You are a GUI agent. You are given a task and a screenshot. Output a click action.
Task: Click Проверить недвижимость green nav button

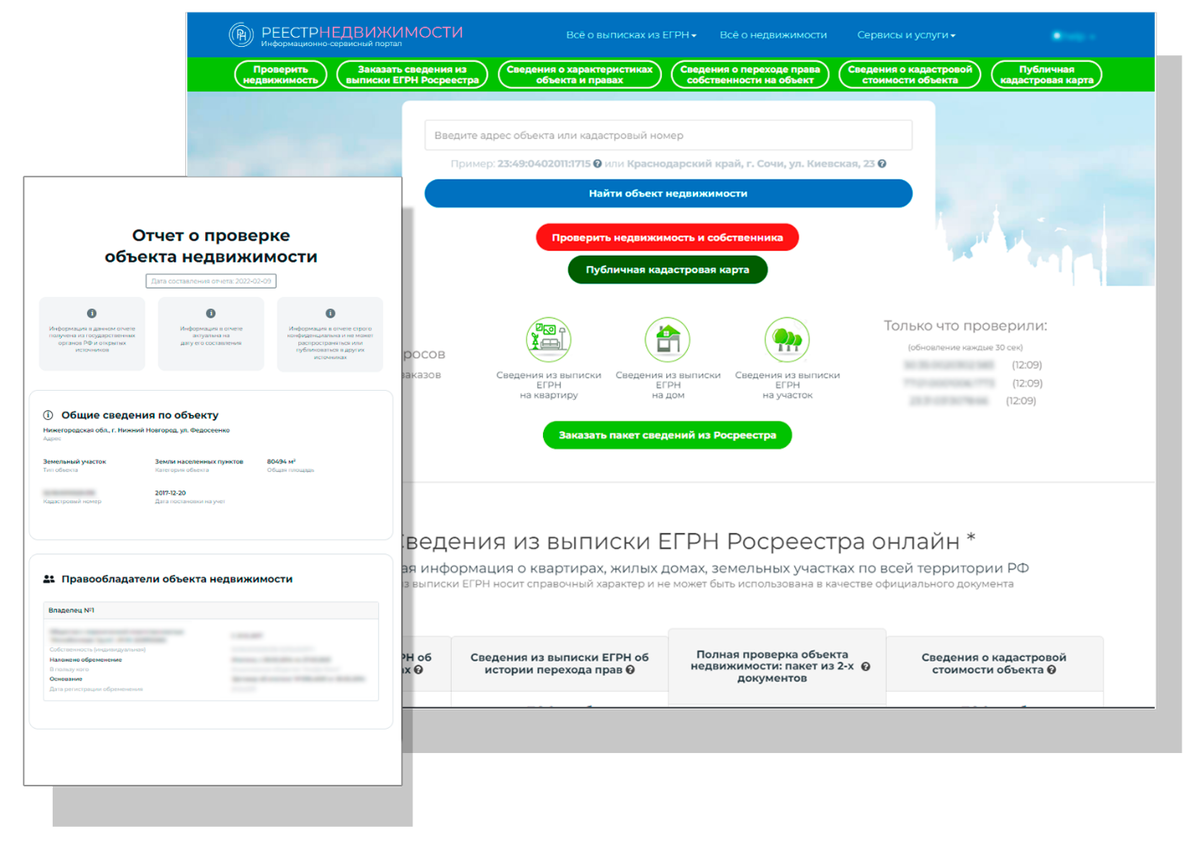(x=281, y=75)
